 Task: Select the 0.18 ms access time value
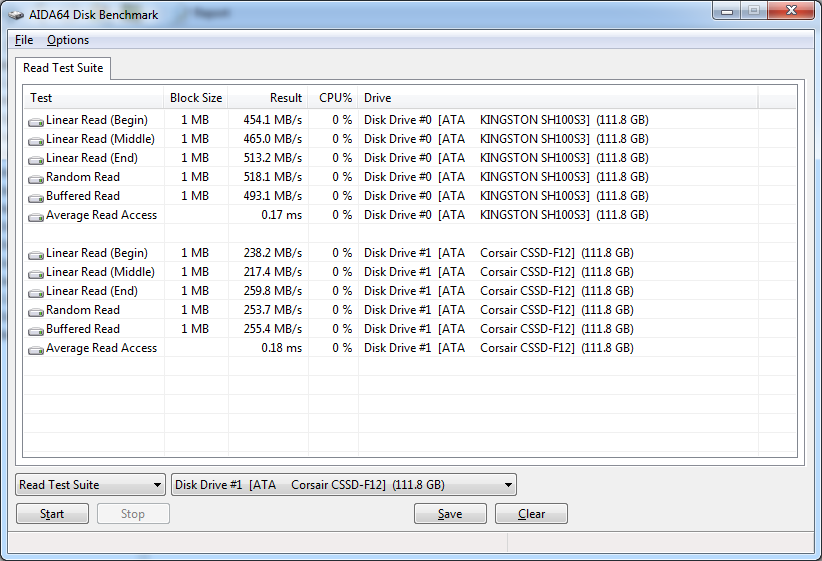282,348
